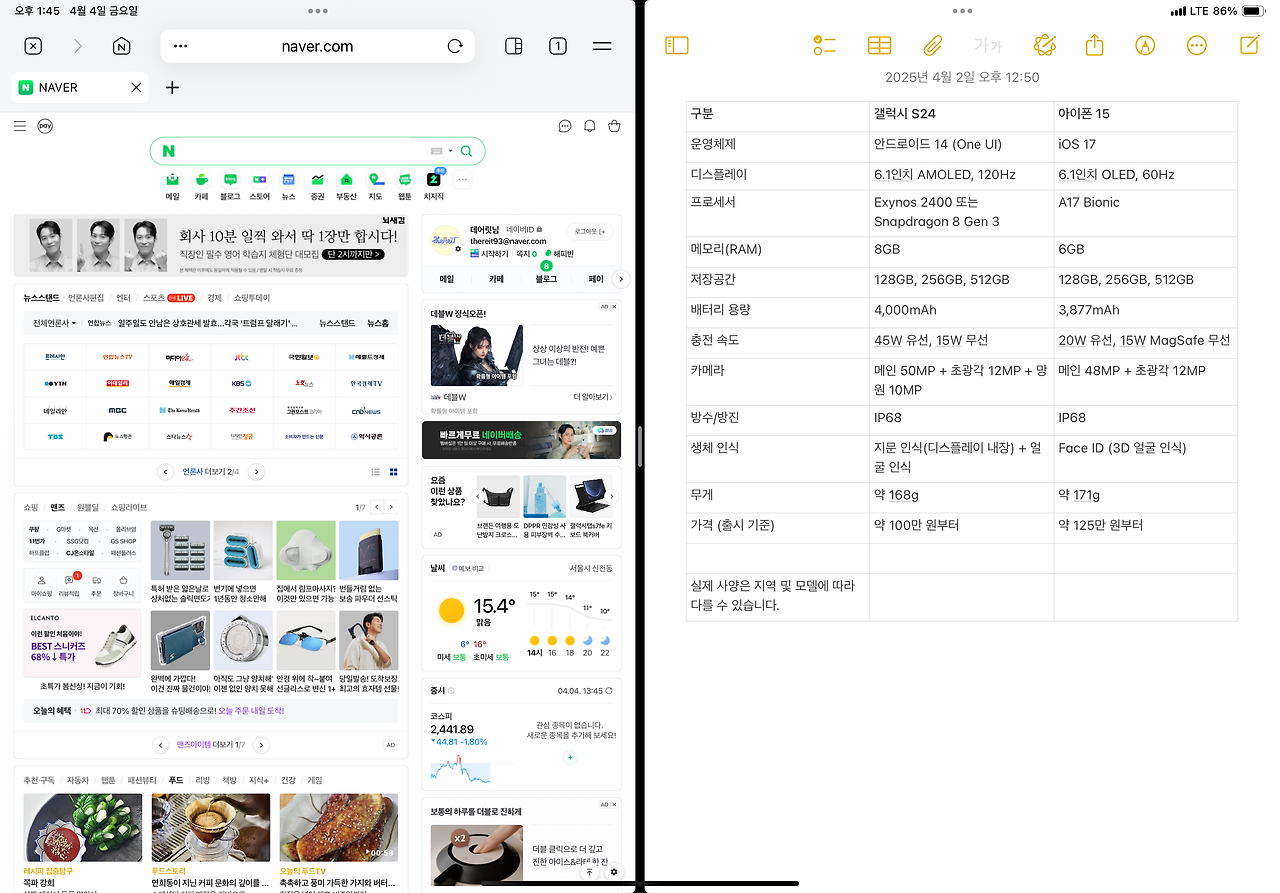Screen dimensions: 1280x893
Task: Open a new browser tab
Action: (172, 88)
